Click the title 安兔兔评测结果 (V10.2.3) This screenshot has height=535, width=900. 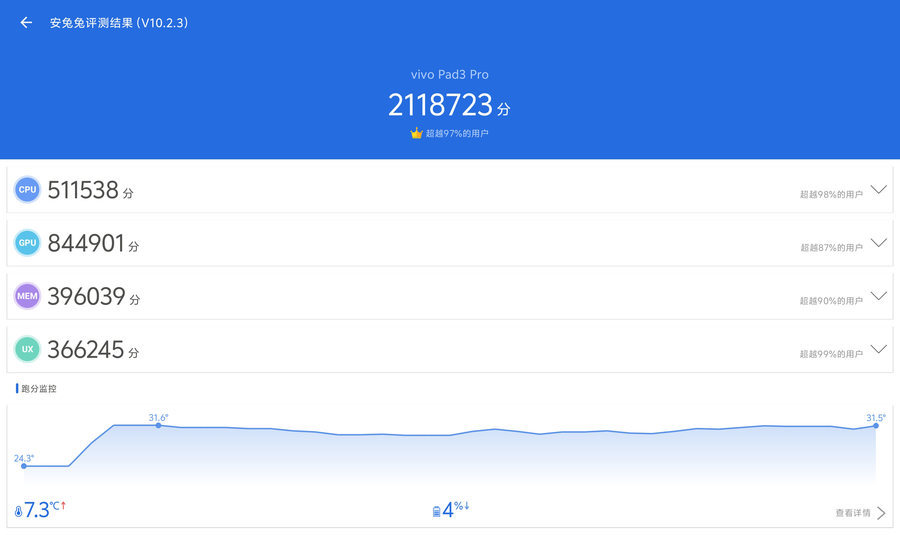click(119, 22)
